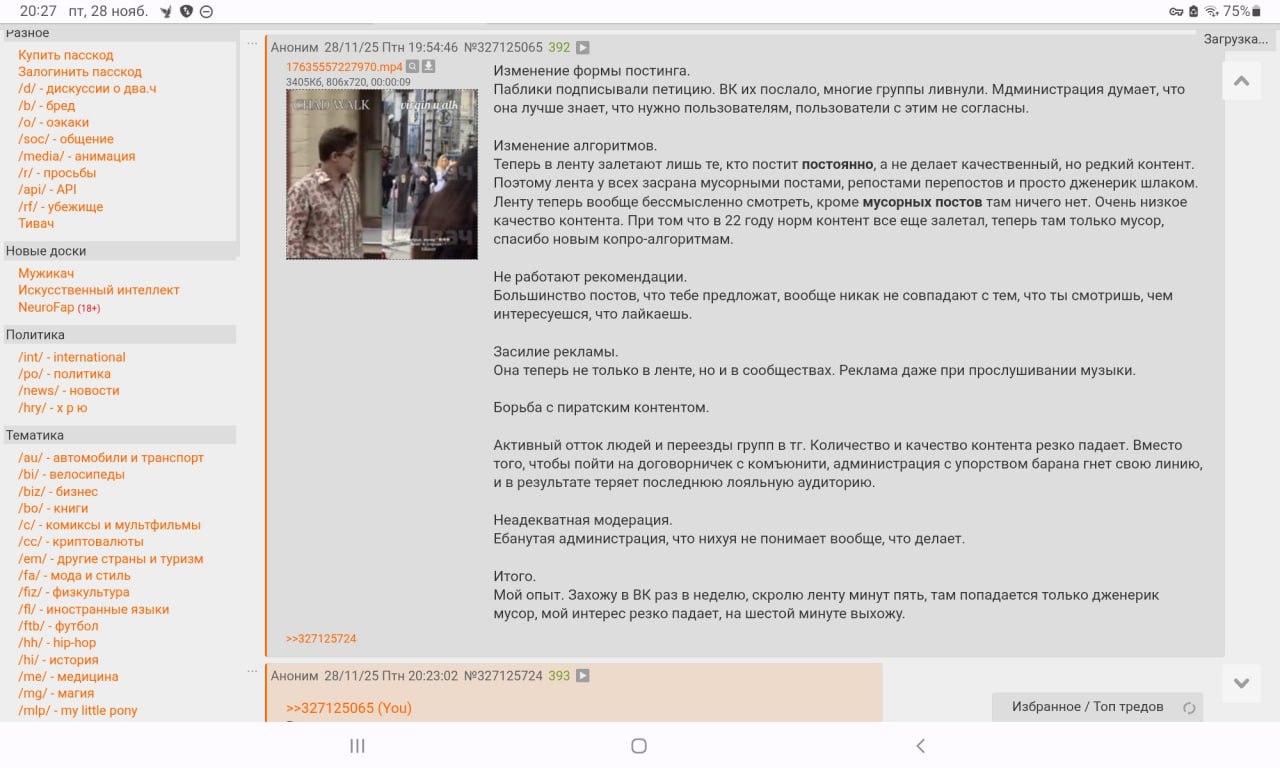Open Тивач link in sidebar
1280x768 pixels.
(36, 223)
